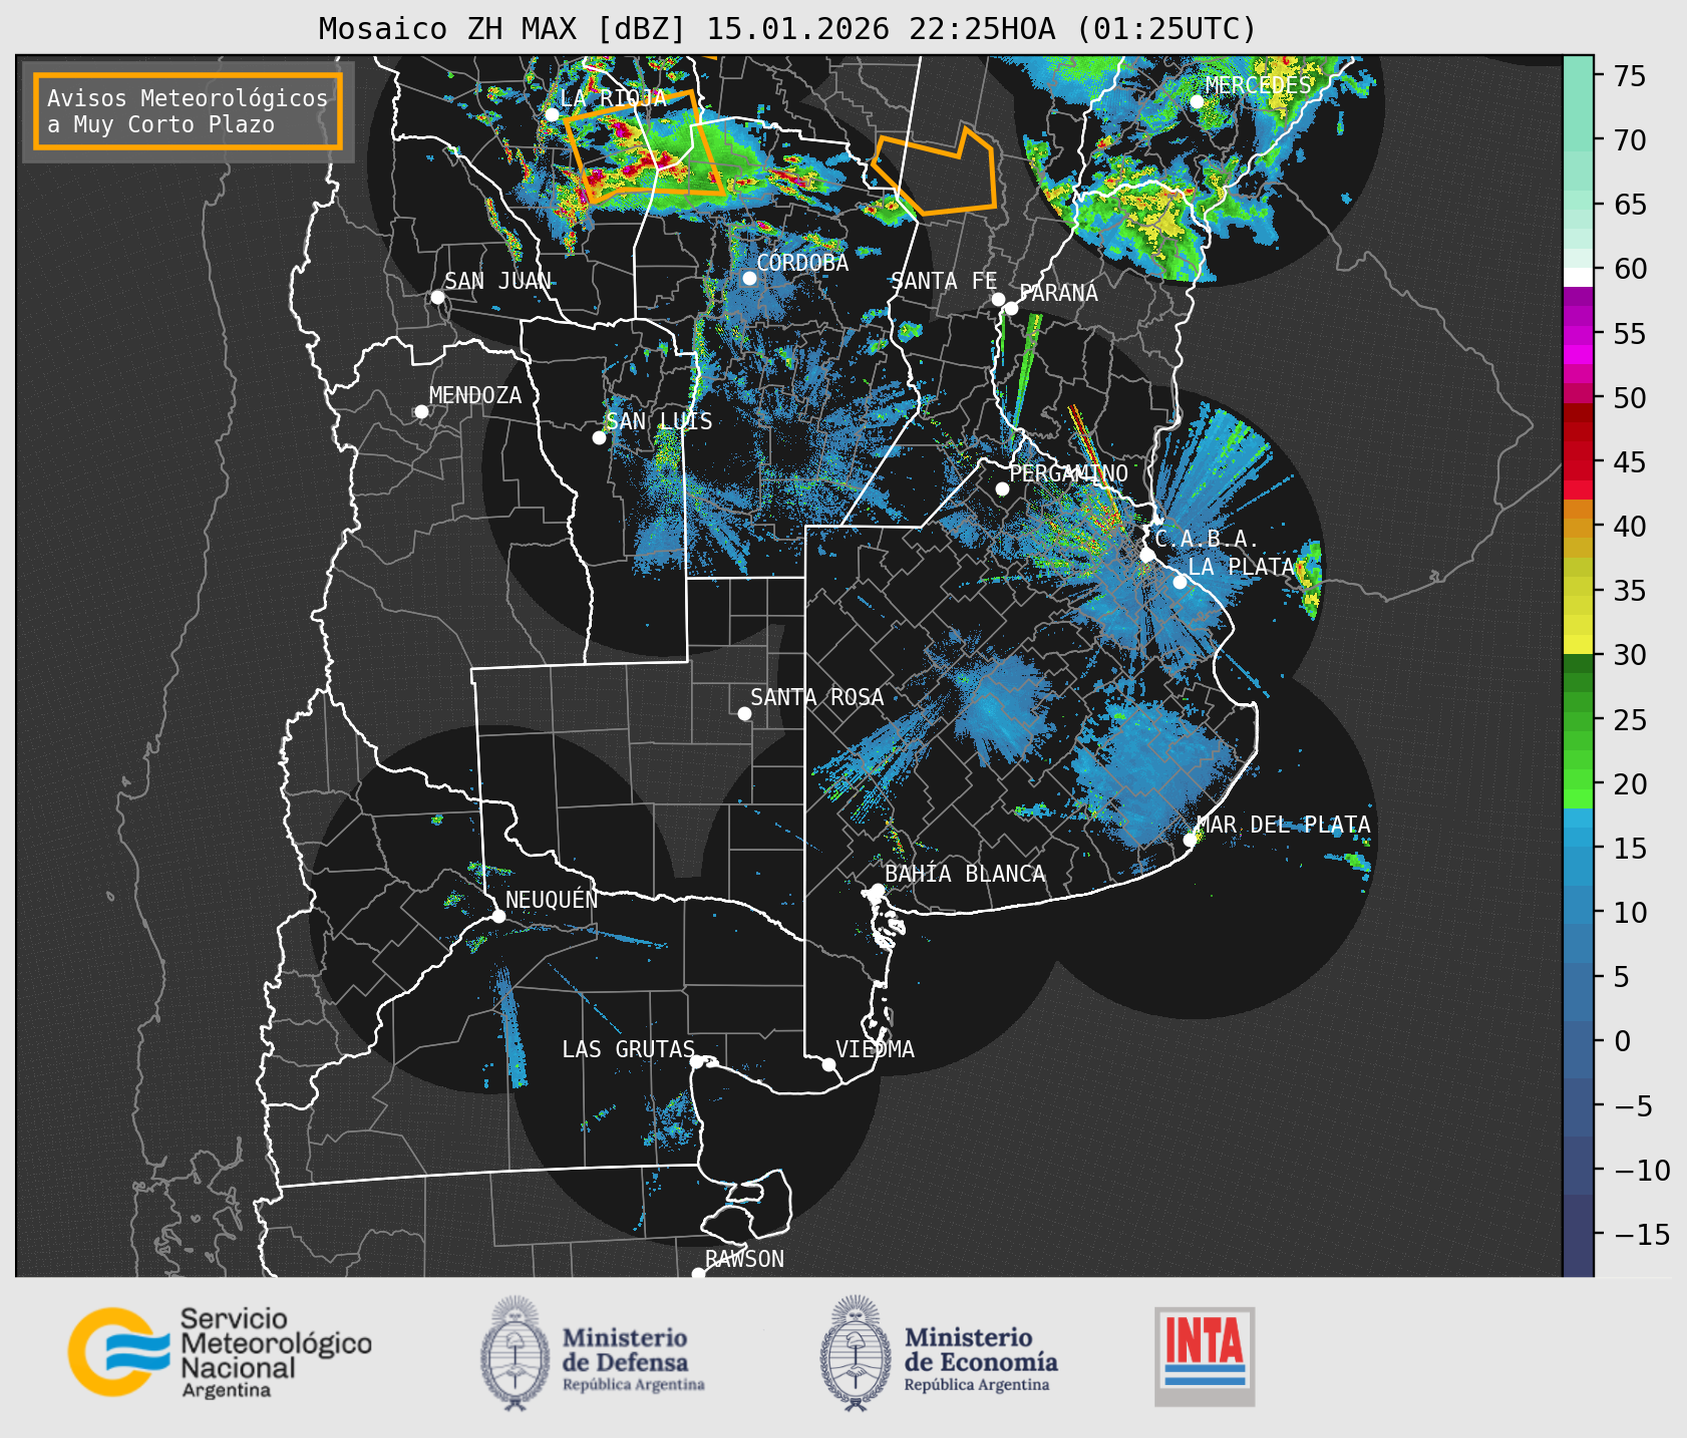Click the Ministerio de Defensa text
1687x1438 pixels.
(634, 1358)
